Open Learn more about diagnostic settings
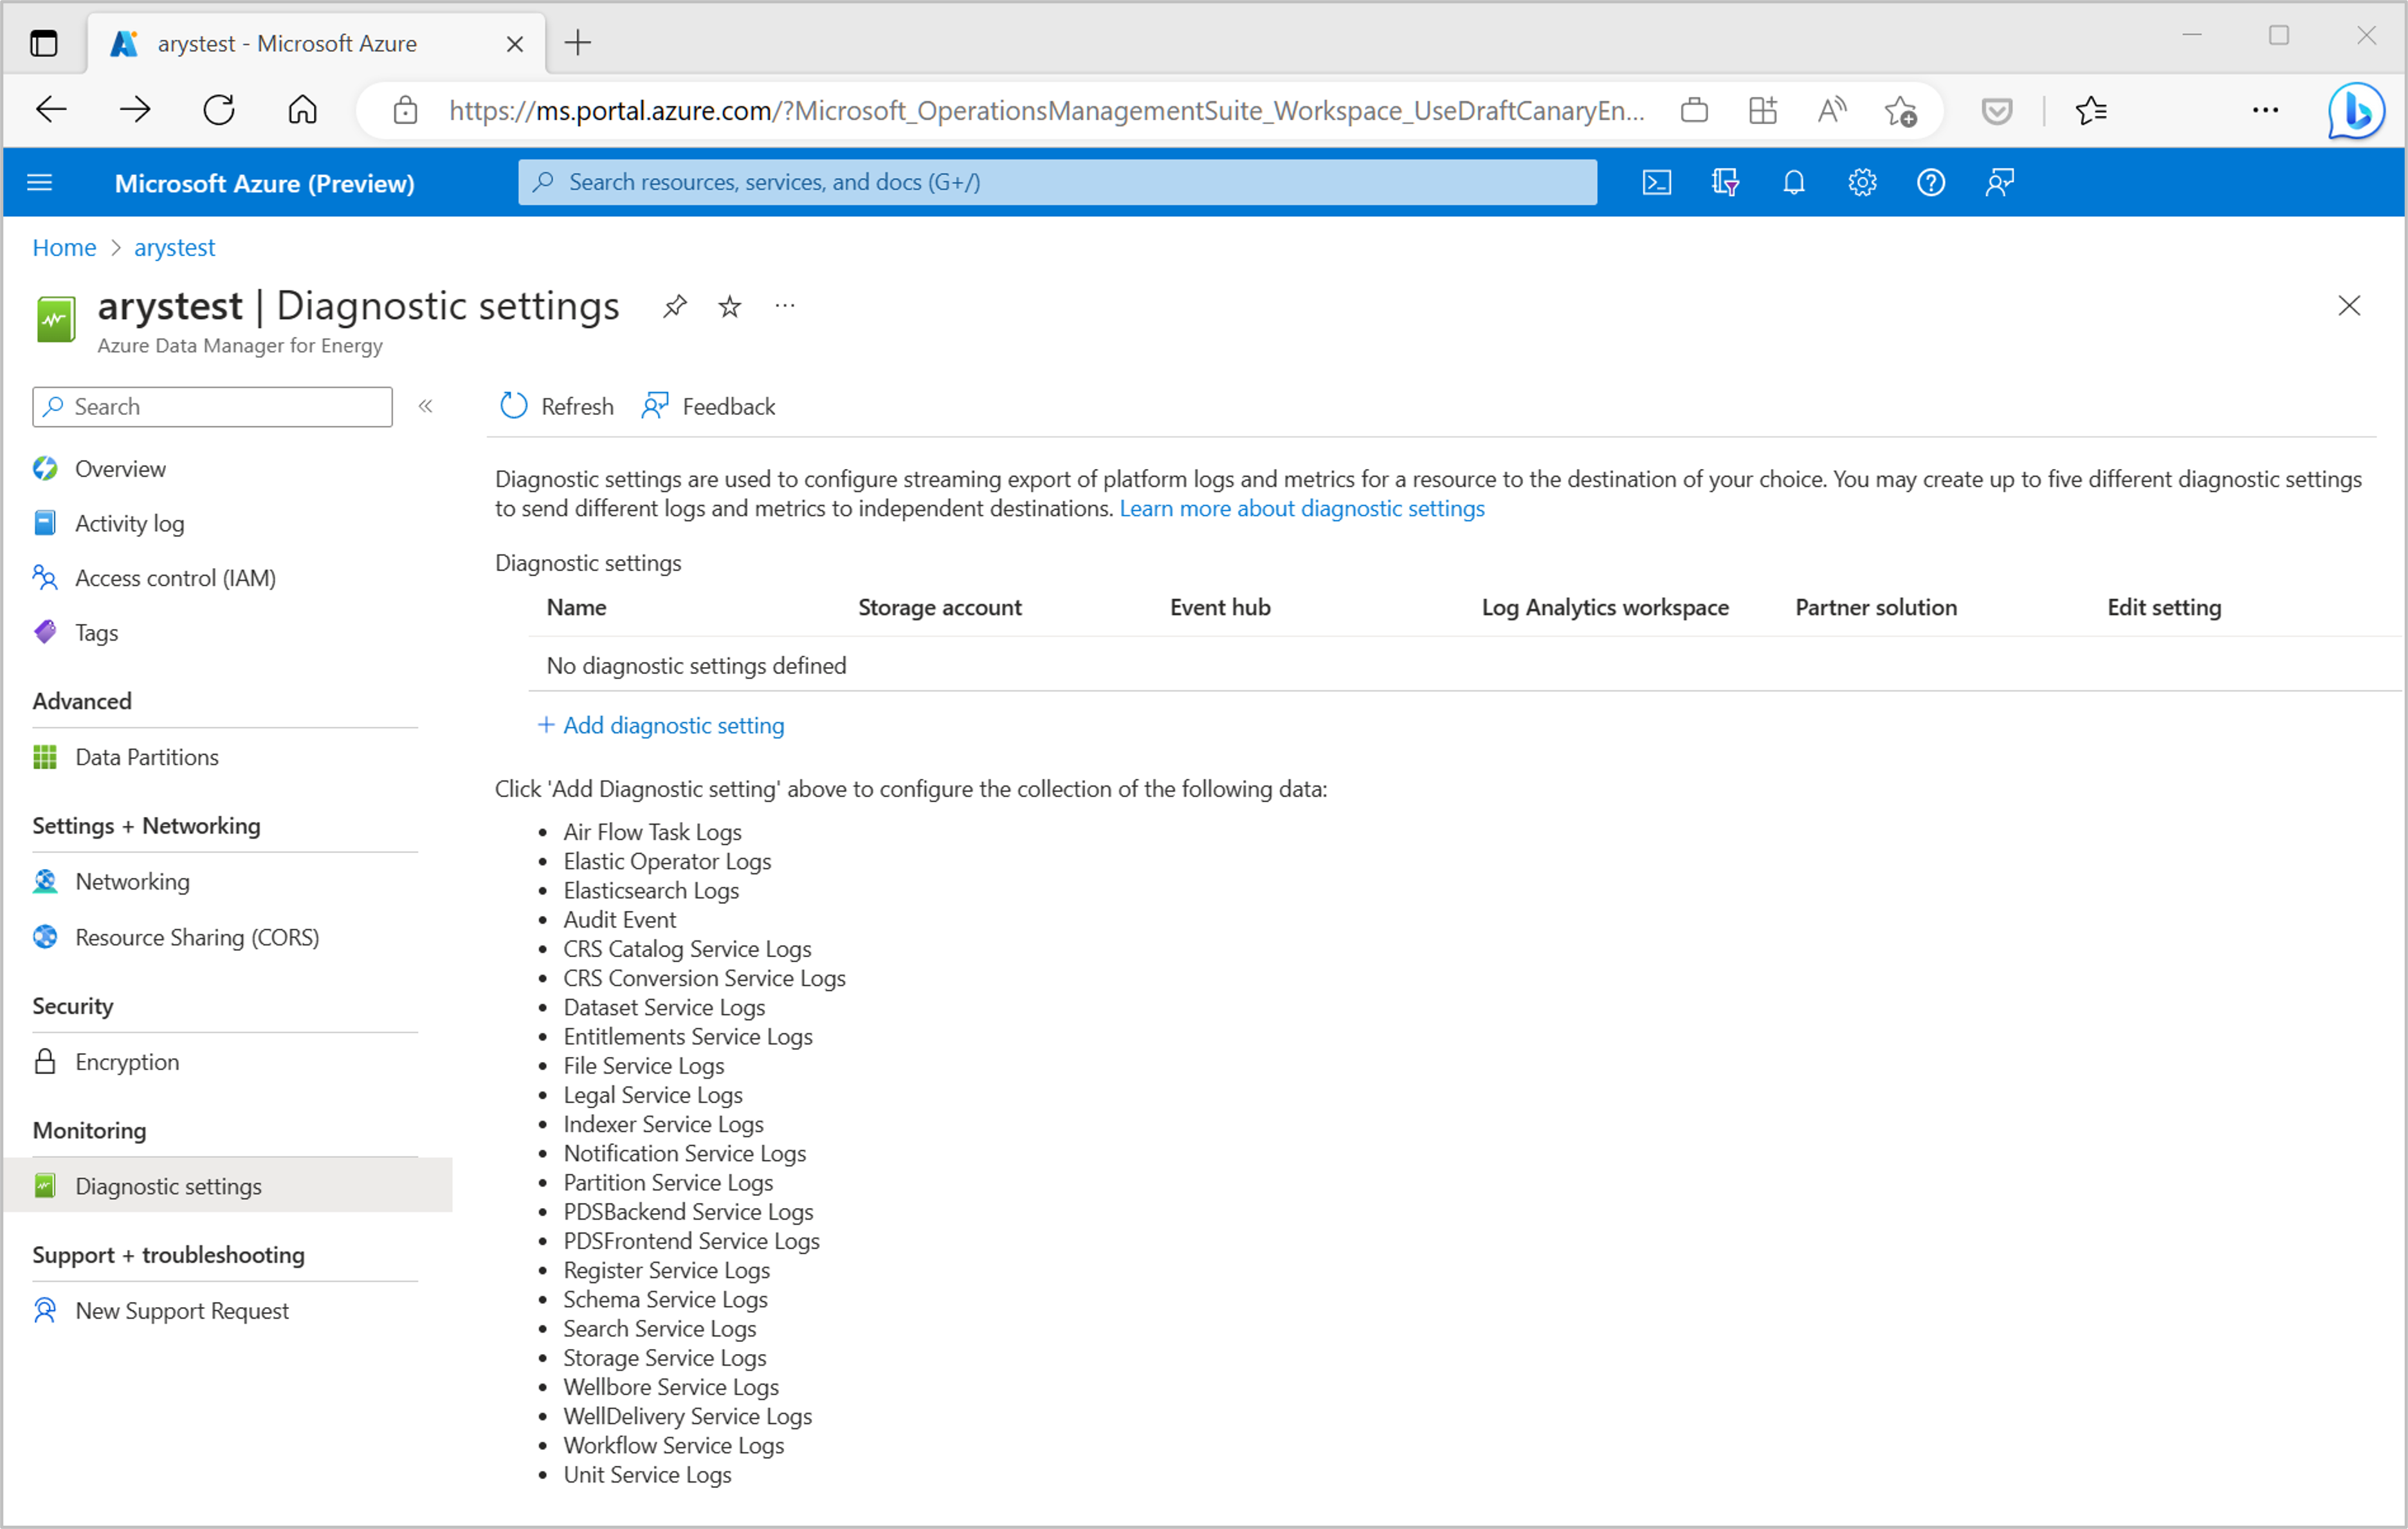Viewport: 2408px width, 1529px height. (1302, 508)
